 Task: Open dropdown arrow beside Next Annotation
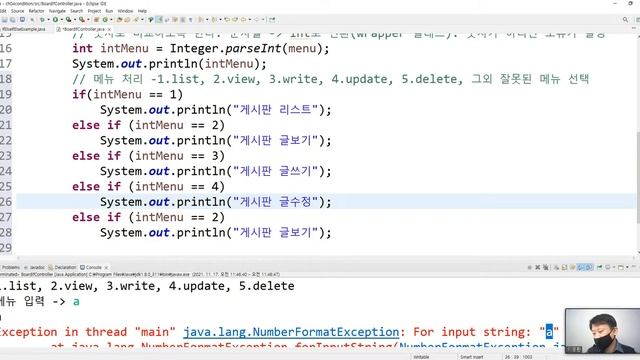[x=207, y=20]
